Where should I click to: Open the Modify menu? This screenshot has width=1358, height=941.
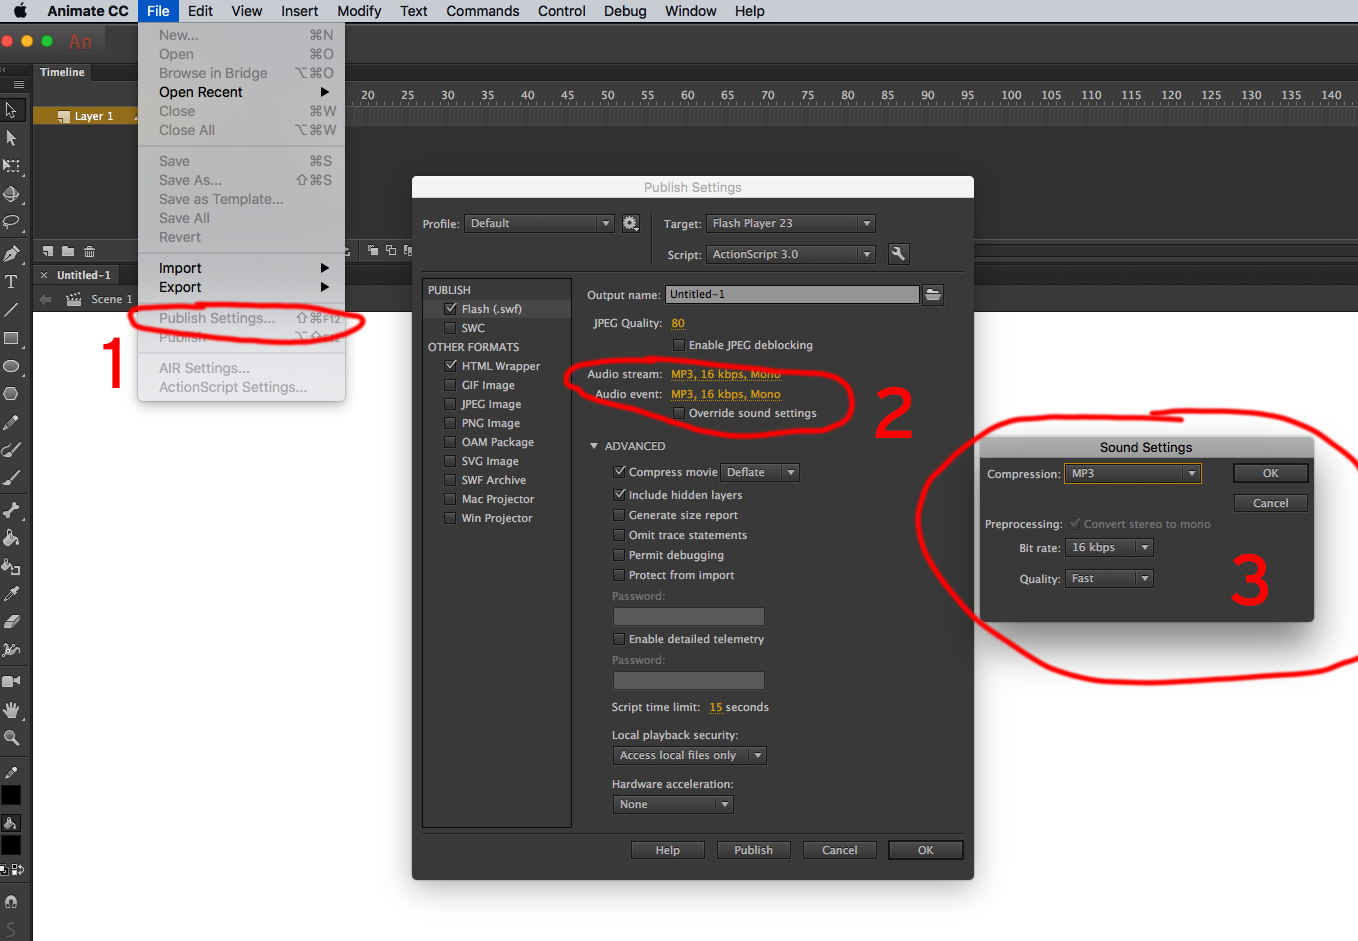(x=359, y=11)
